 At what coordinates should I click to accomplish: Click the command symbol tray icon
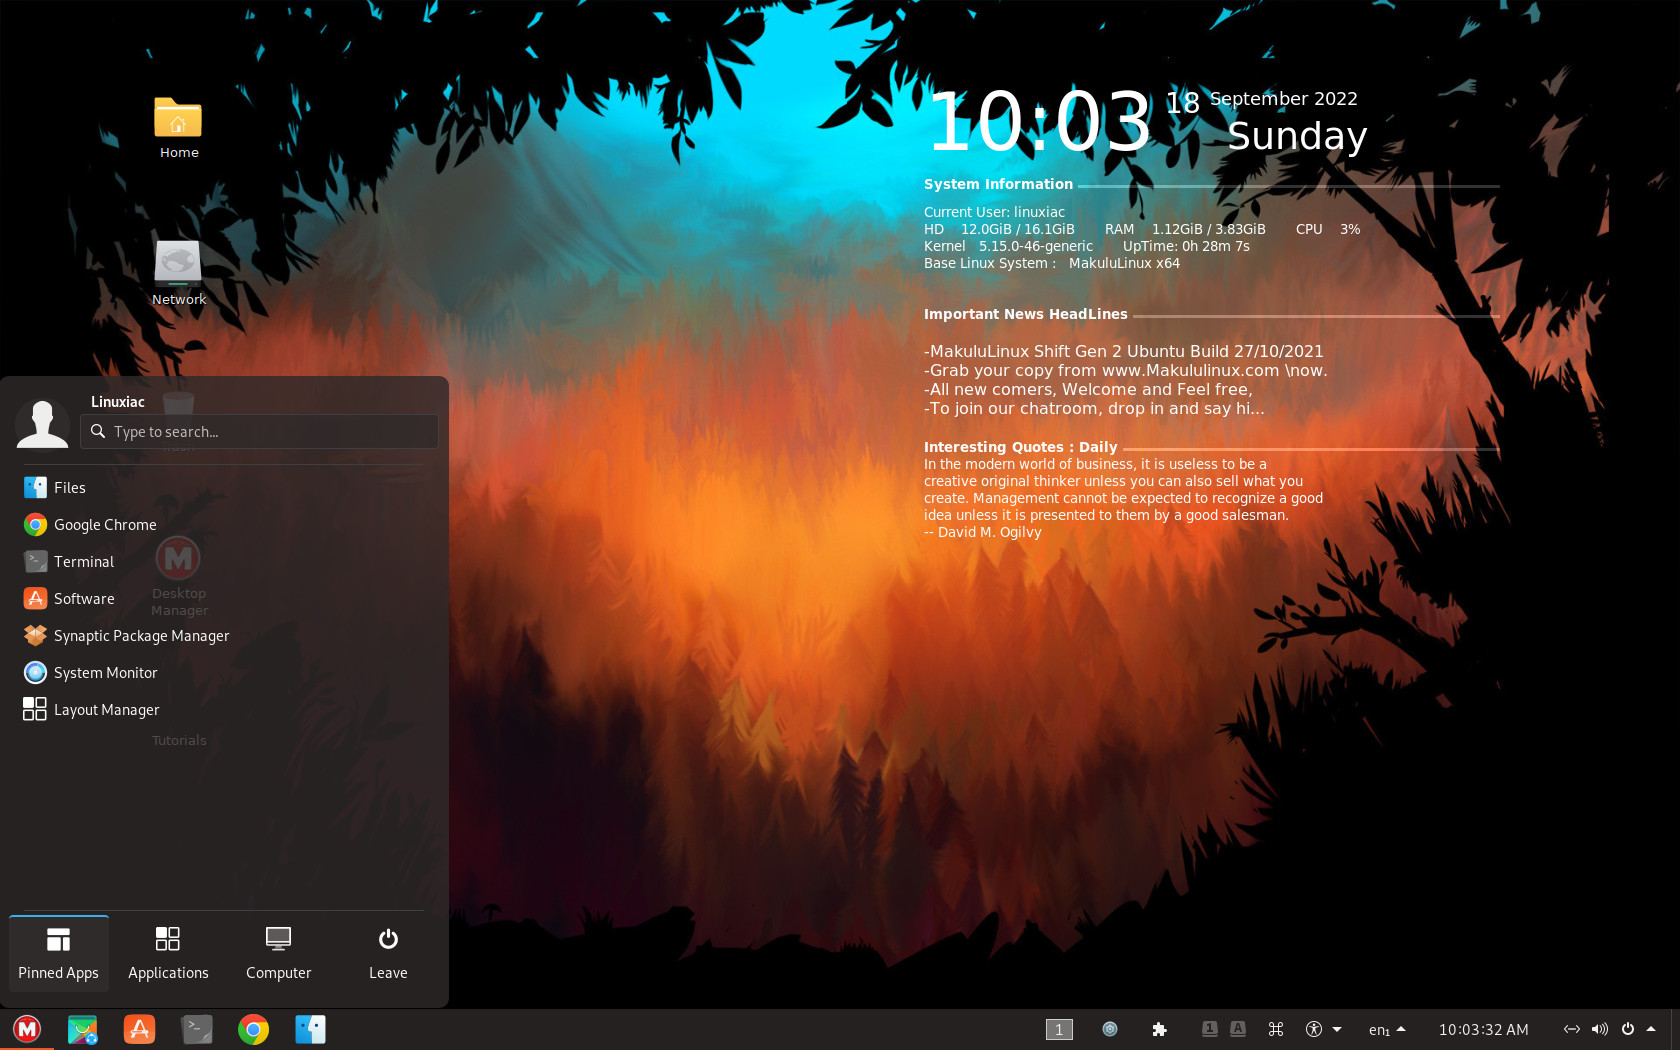[x=1276, y=1029]
